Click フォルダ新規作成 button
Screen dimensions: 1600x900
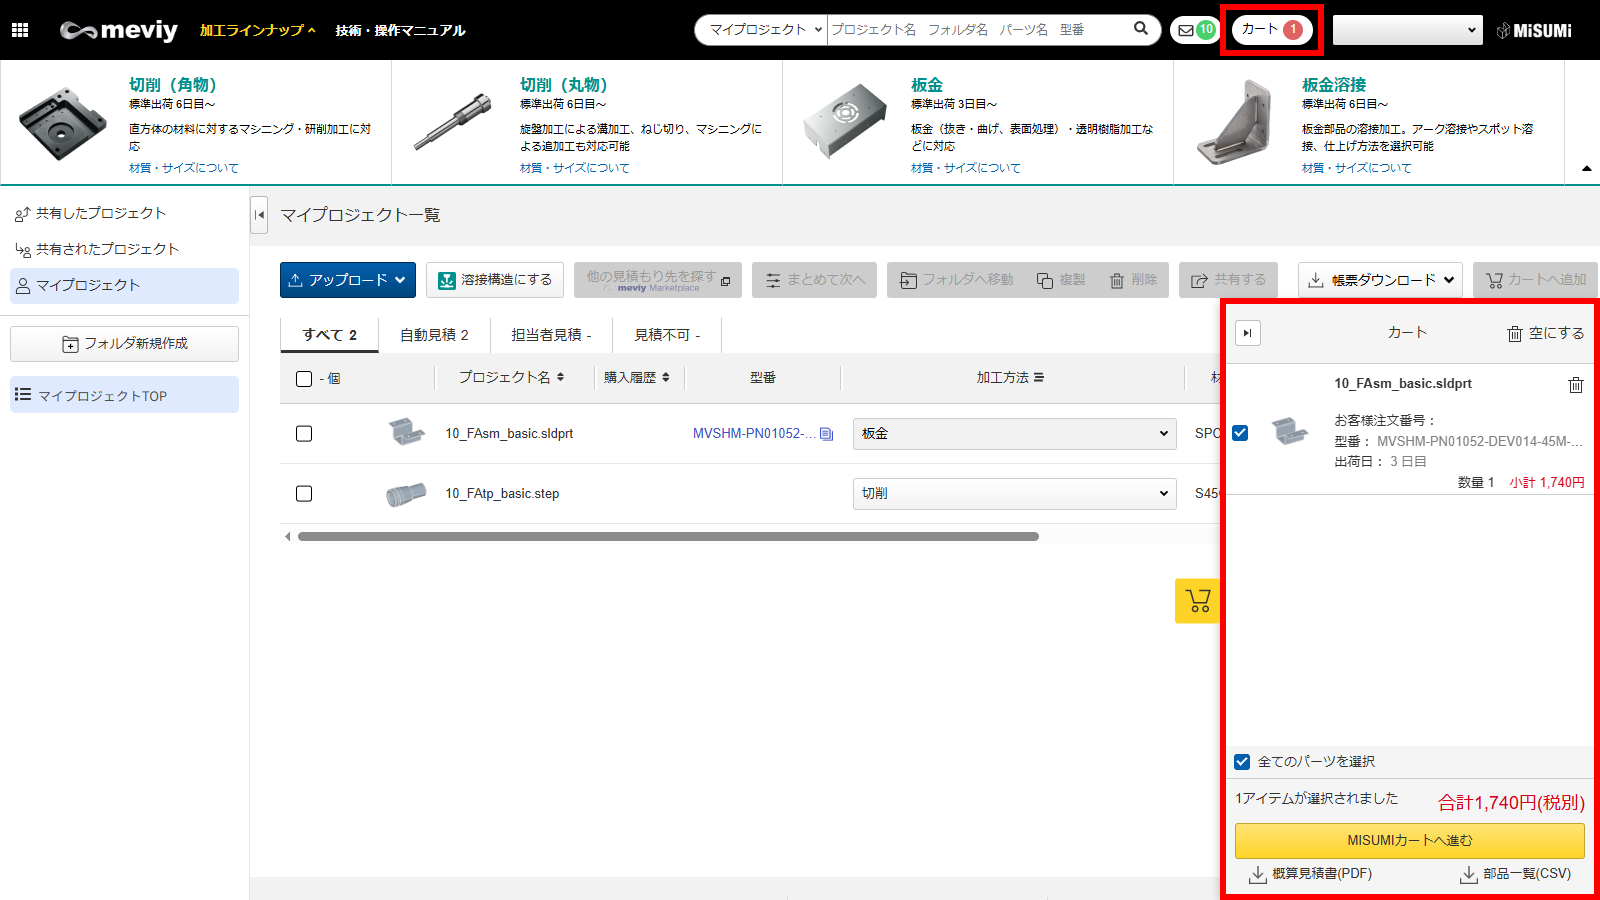(x=124, y=344)
